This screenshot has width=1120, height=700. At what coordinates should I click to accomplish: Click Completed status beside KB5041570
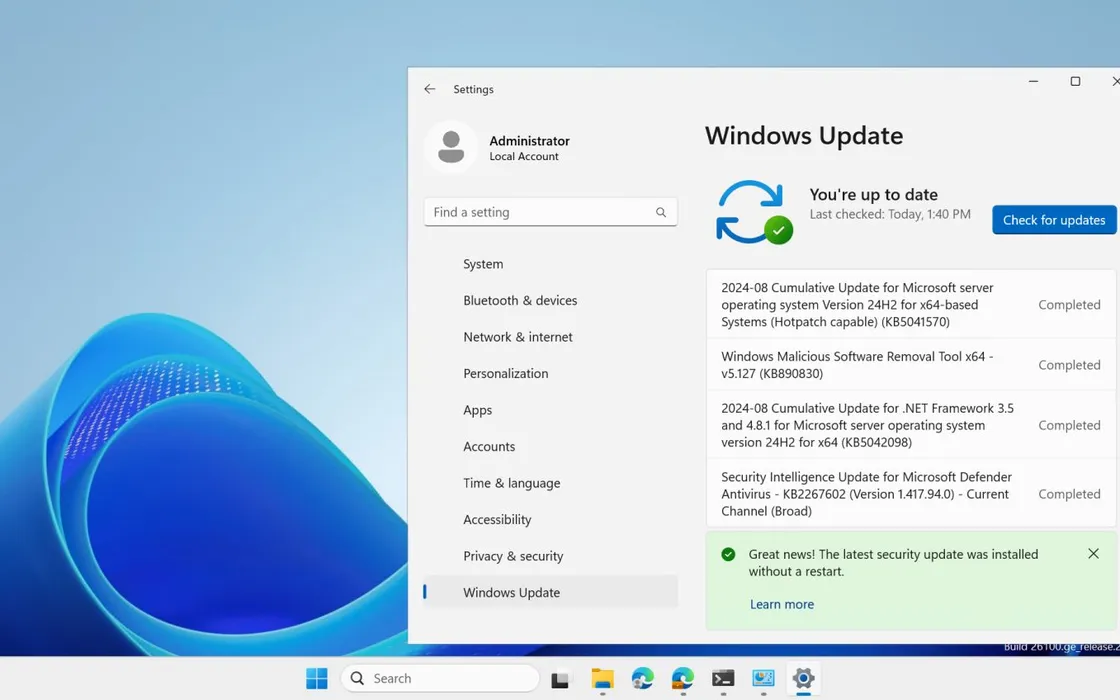point(1069,304)
